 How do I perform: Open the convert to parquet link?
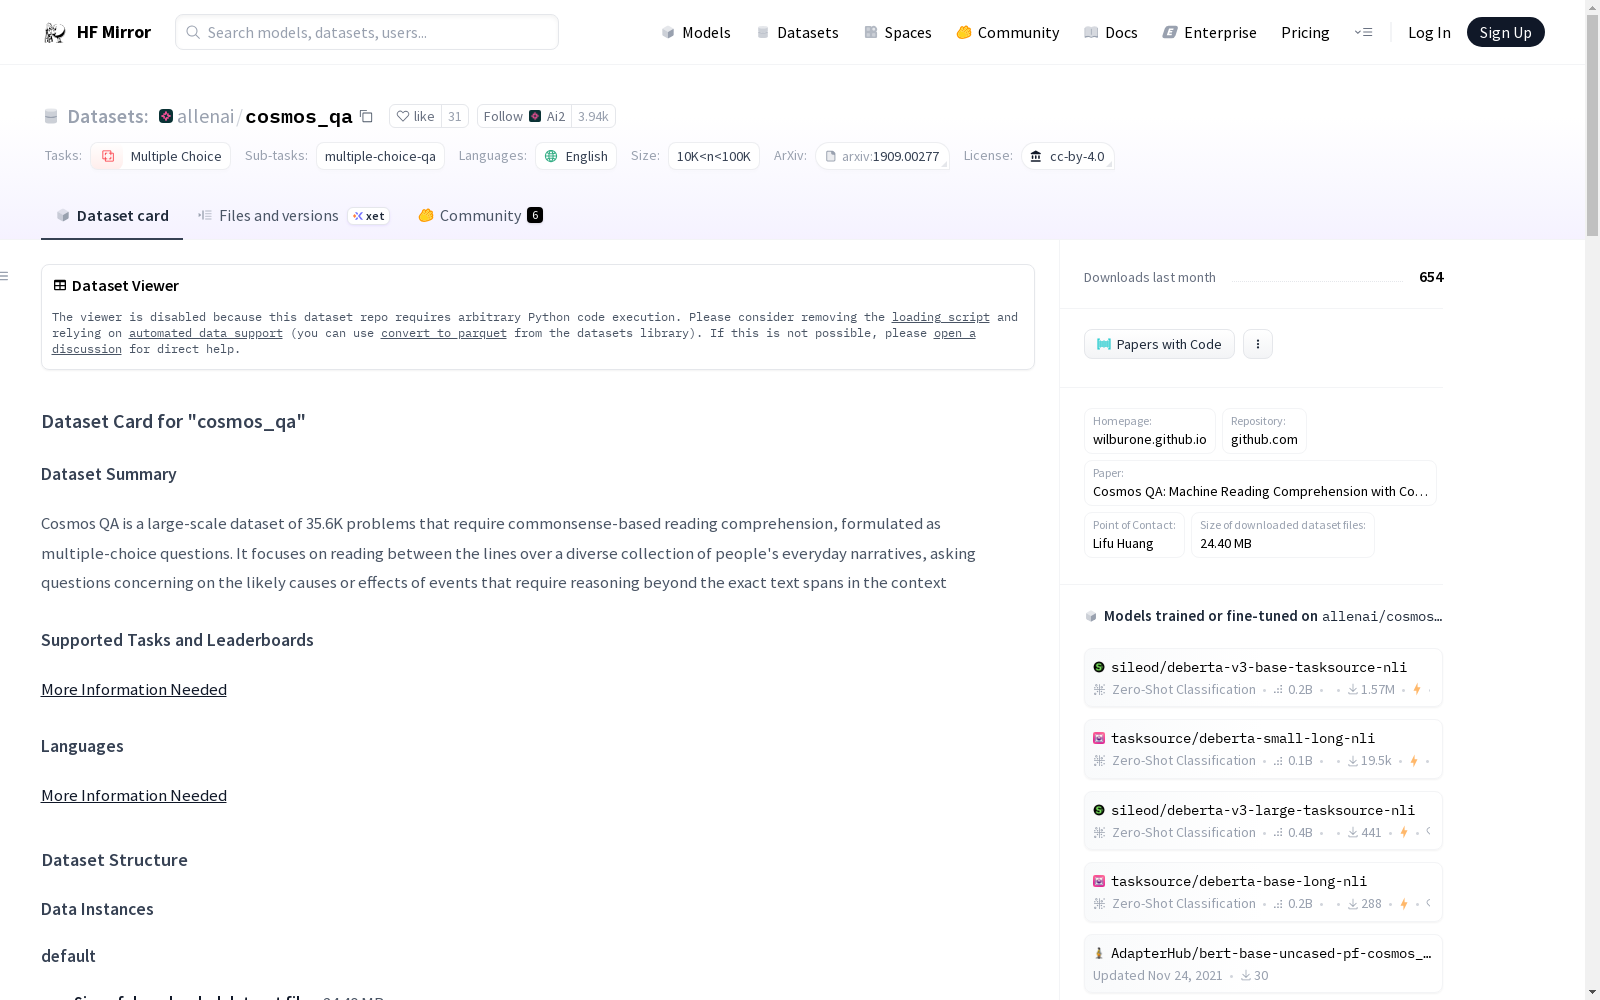[x=444, y=333]
